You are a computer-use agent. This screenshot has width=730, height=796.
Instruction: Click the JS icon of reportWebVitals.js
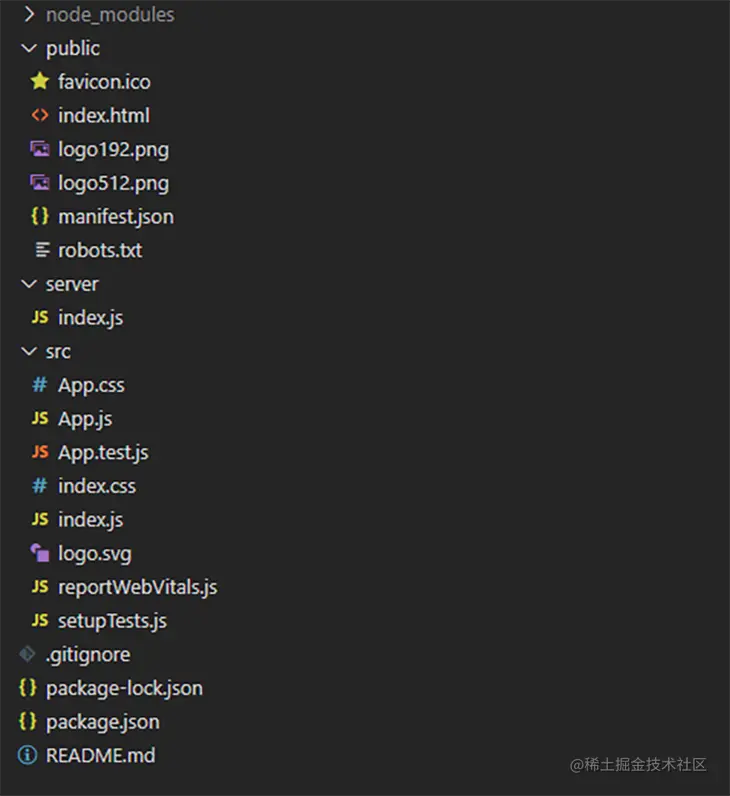point(40,587)
